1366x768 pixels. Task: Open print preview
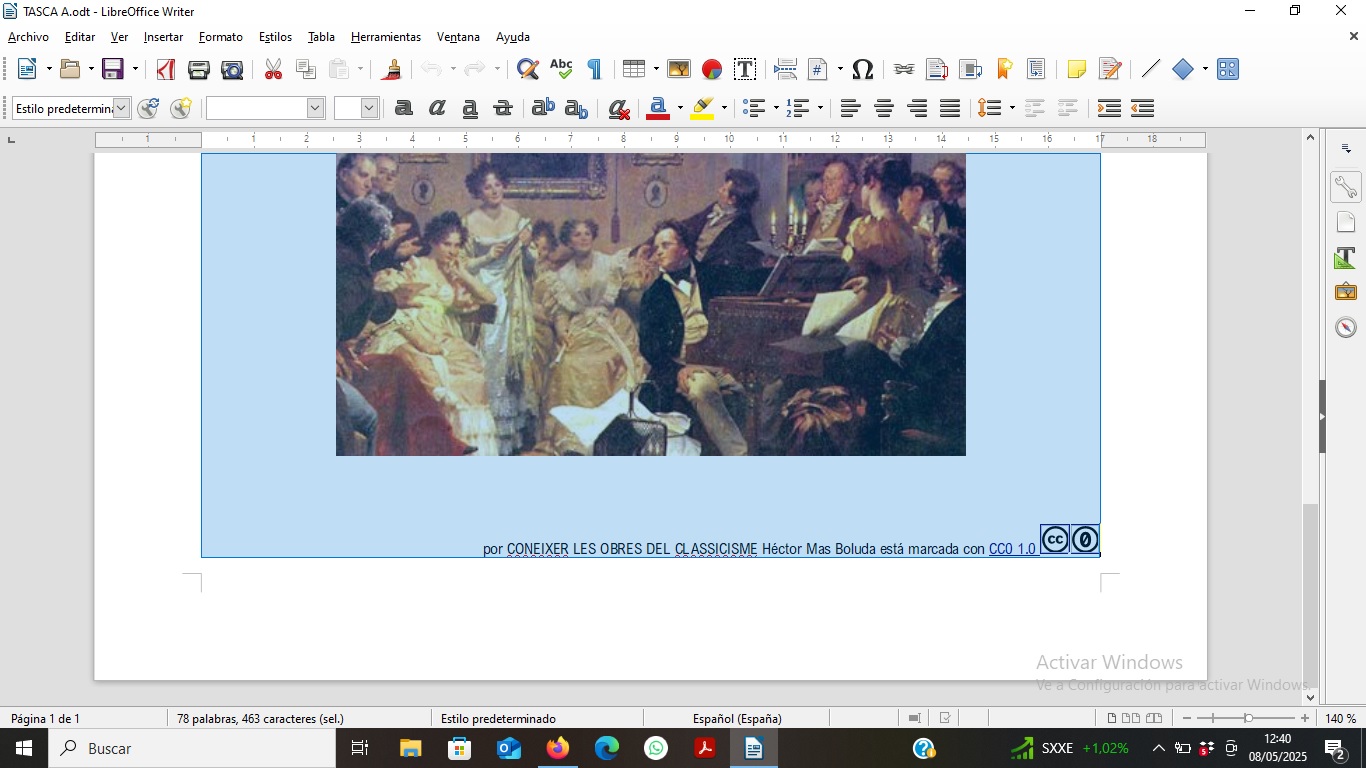tap(232, 69)
